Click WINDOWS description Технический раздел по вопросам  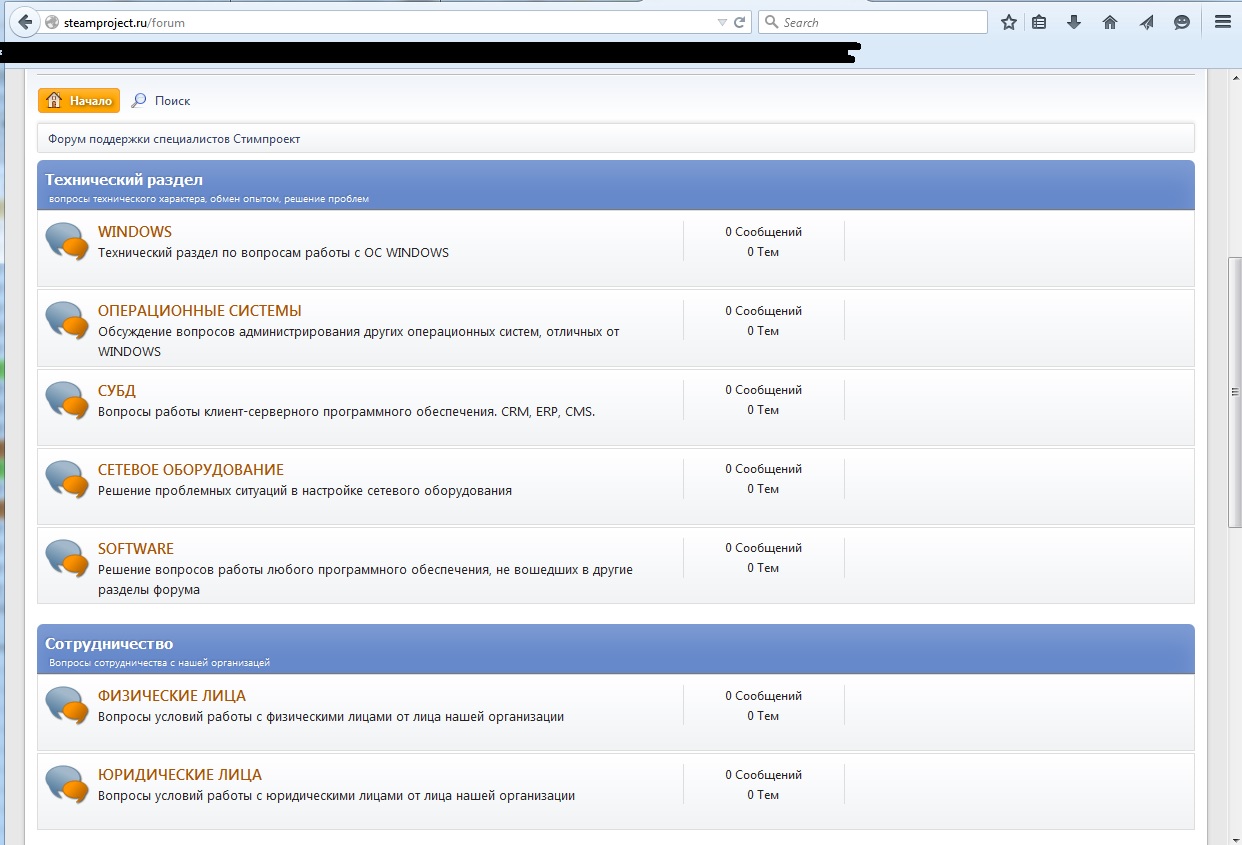click(273, 253)
